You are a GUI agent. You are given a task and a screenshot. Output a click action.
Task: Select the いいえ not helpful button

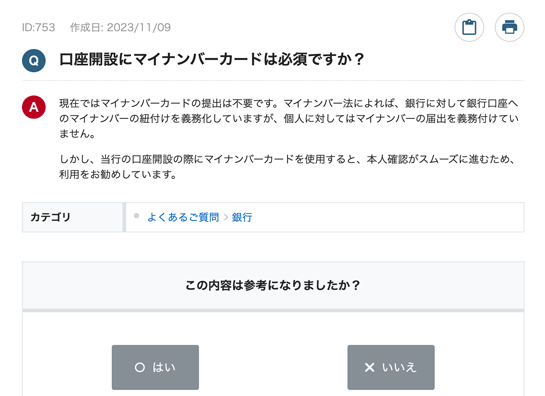(391, 367)
